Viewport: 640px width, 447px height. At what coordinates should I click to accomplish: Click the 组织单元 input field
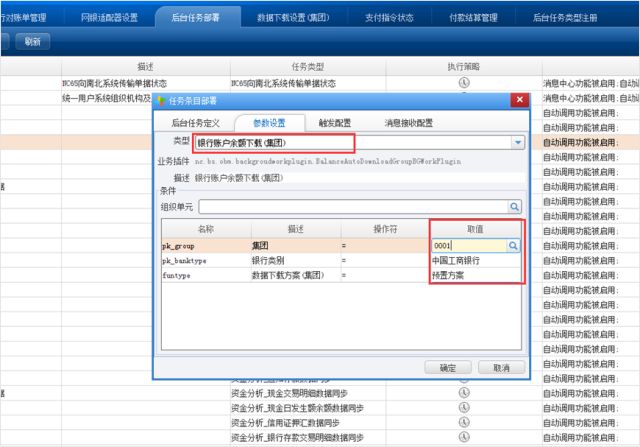(353, 207)
